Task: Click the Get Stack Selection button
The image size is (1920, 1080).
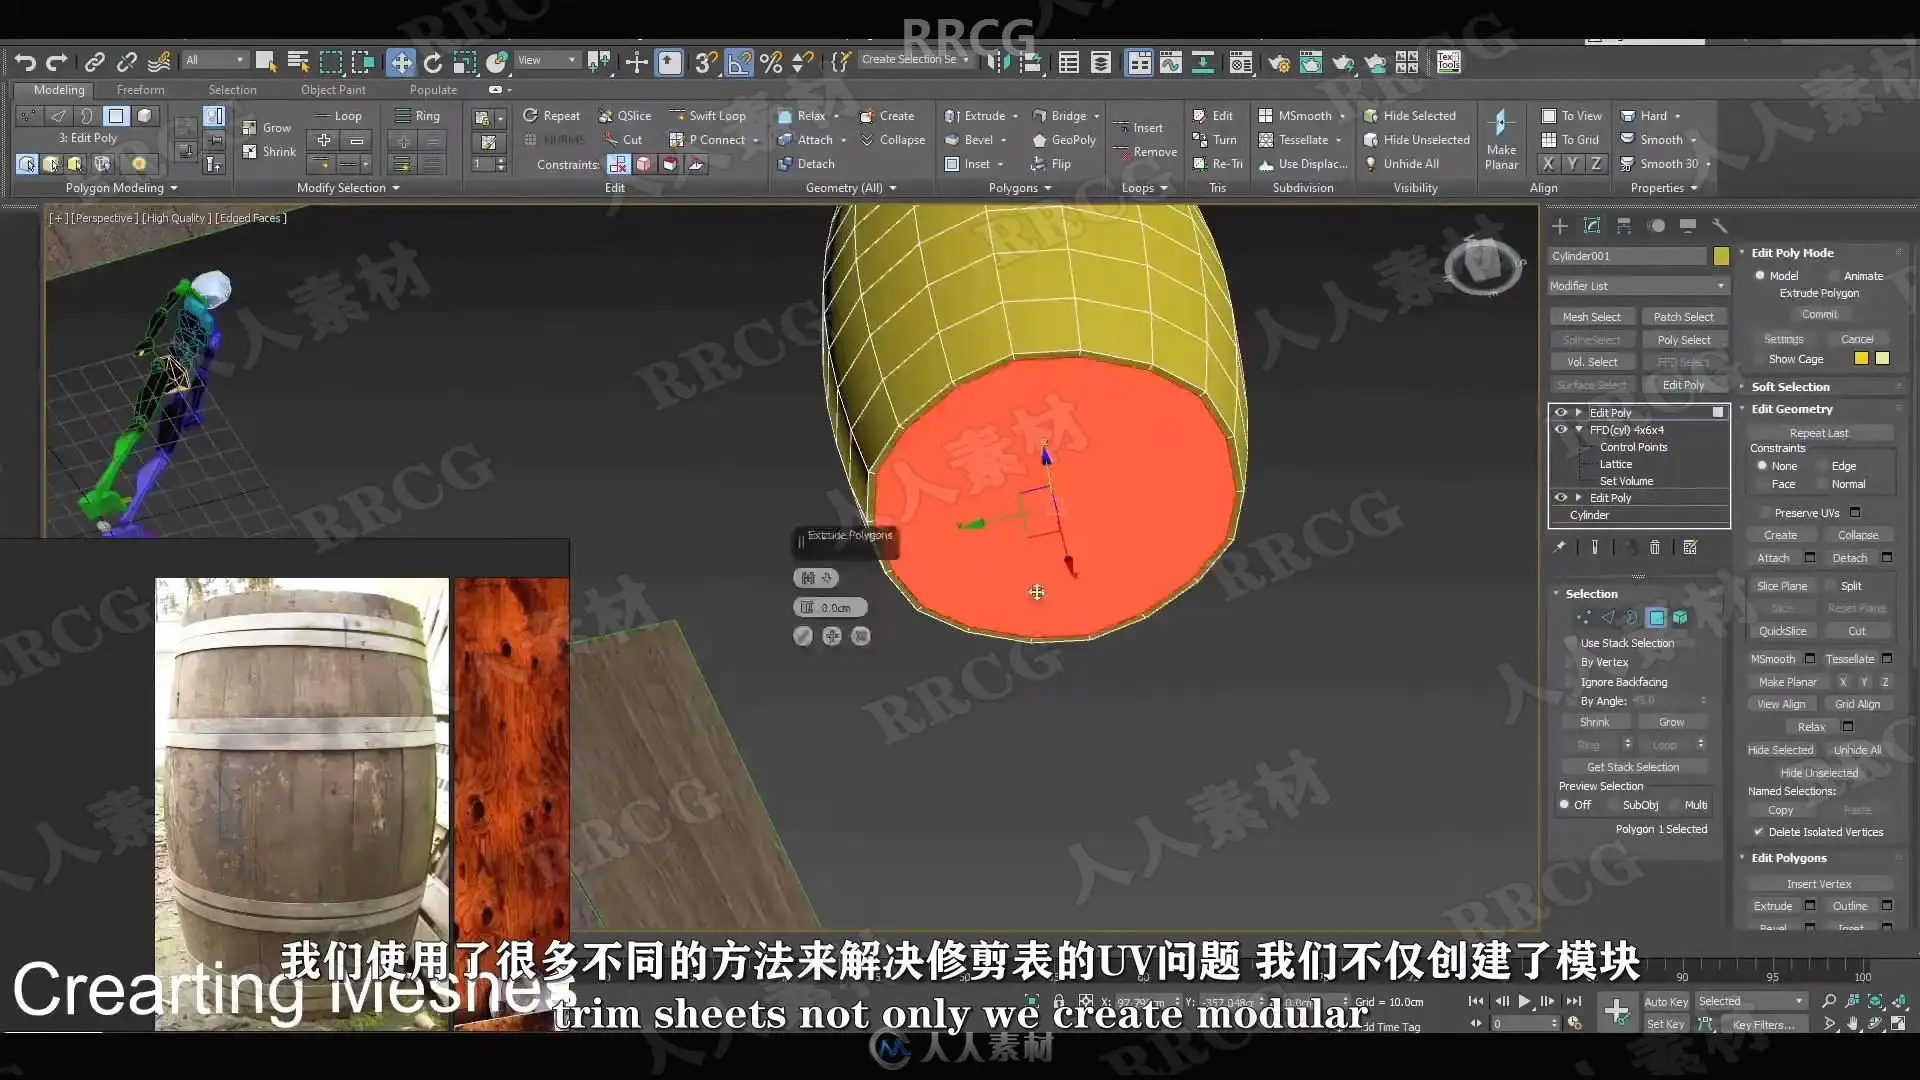Action: coord(1633,767)
